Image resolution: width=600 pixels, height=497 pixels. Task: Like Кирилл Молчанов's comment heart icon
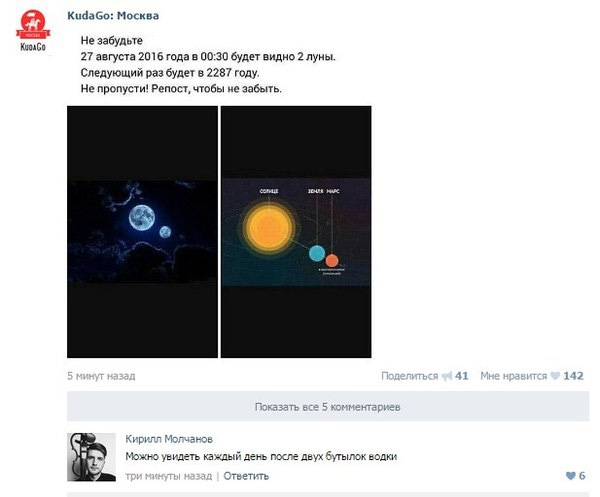[571, 476]
